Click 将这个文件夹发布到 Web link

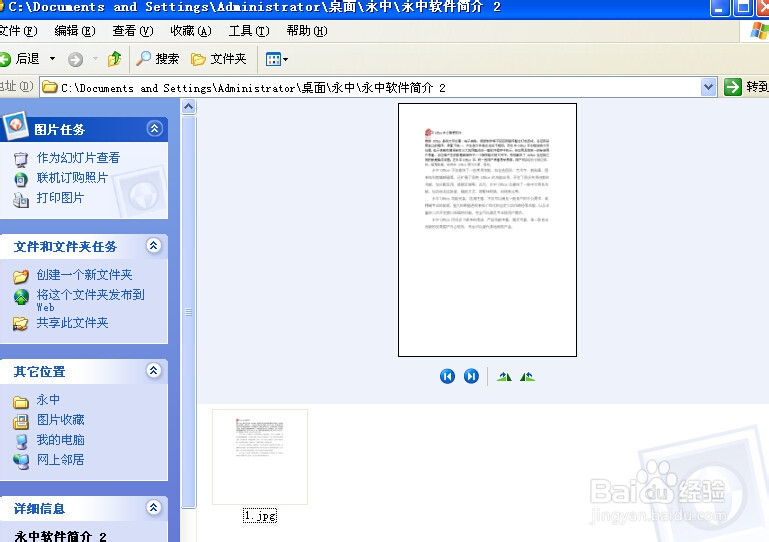[x=91, y=300]
